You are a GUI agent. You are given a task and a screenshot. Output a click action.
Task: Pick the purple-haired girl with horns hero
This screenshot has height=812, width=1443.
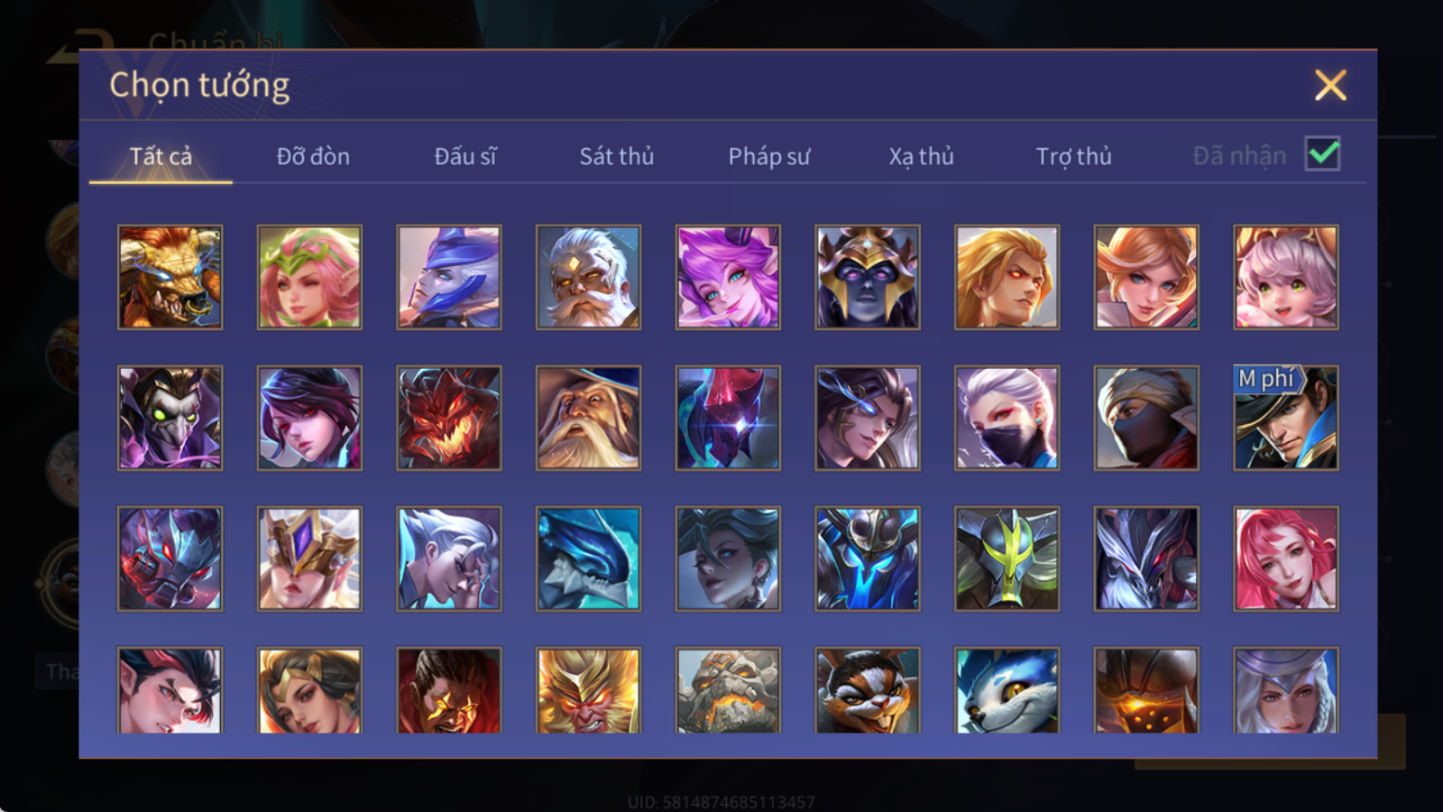728,277
